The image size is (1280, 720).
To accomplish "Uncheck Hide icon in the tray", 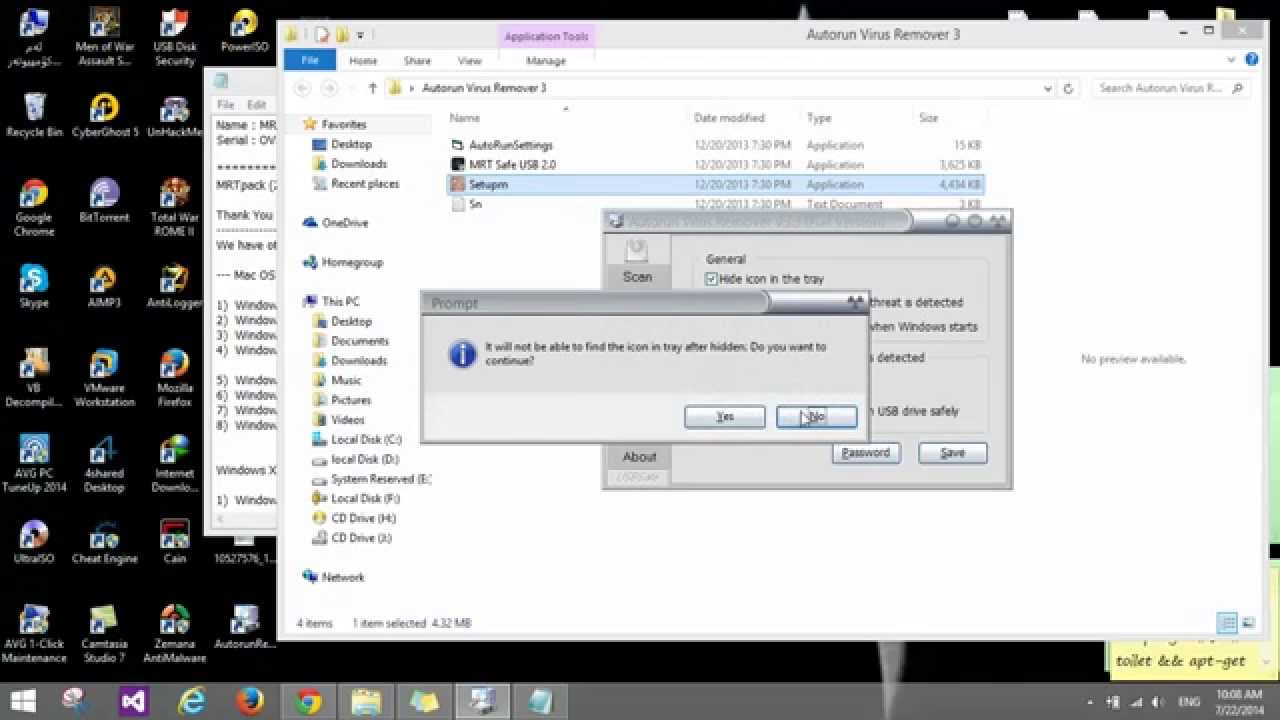I will coord(711,279).
